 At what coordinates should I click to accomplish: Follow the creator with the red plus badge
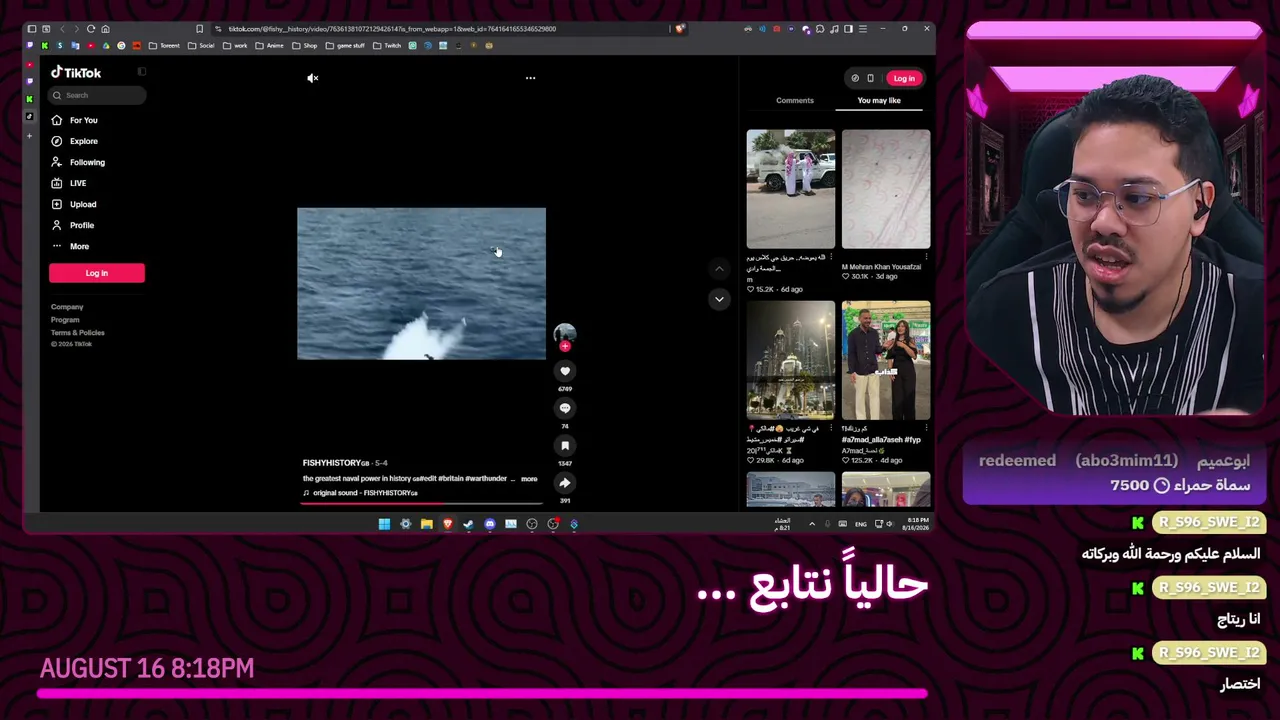click(565, 347)
